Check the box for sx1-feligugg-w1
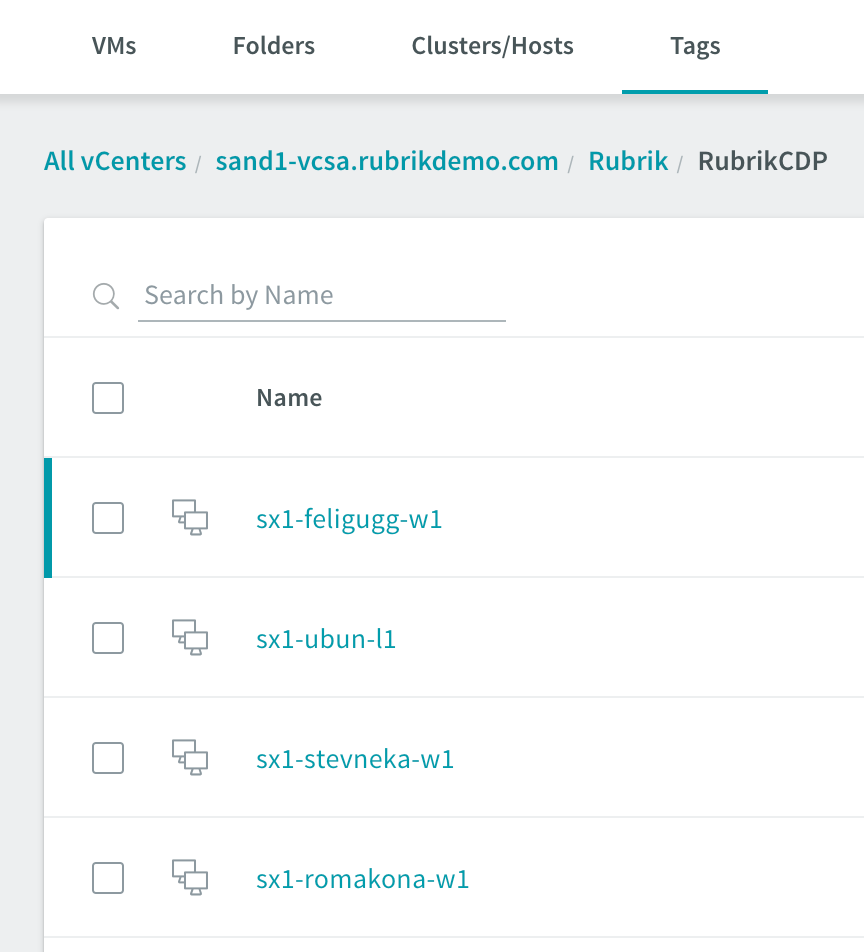Screen dimensions: 864x952 coord(108,518)
